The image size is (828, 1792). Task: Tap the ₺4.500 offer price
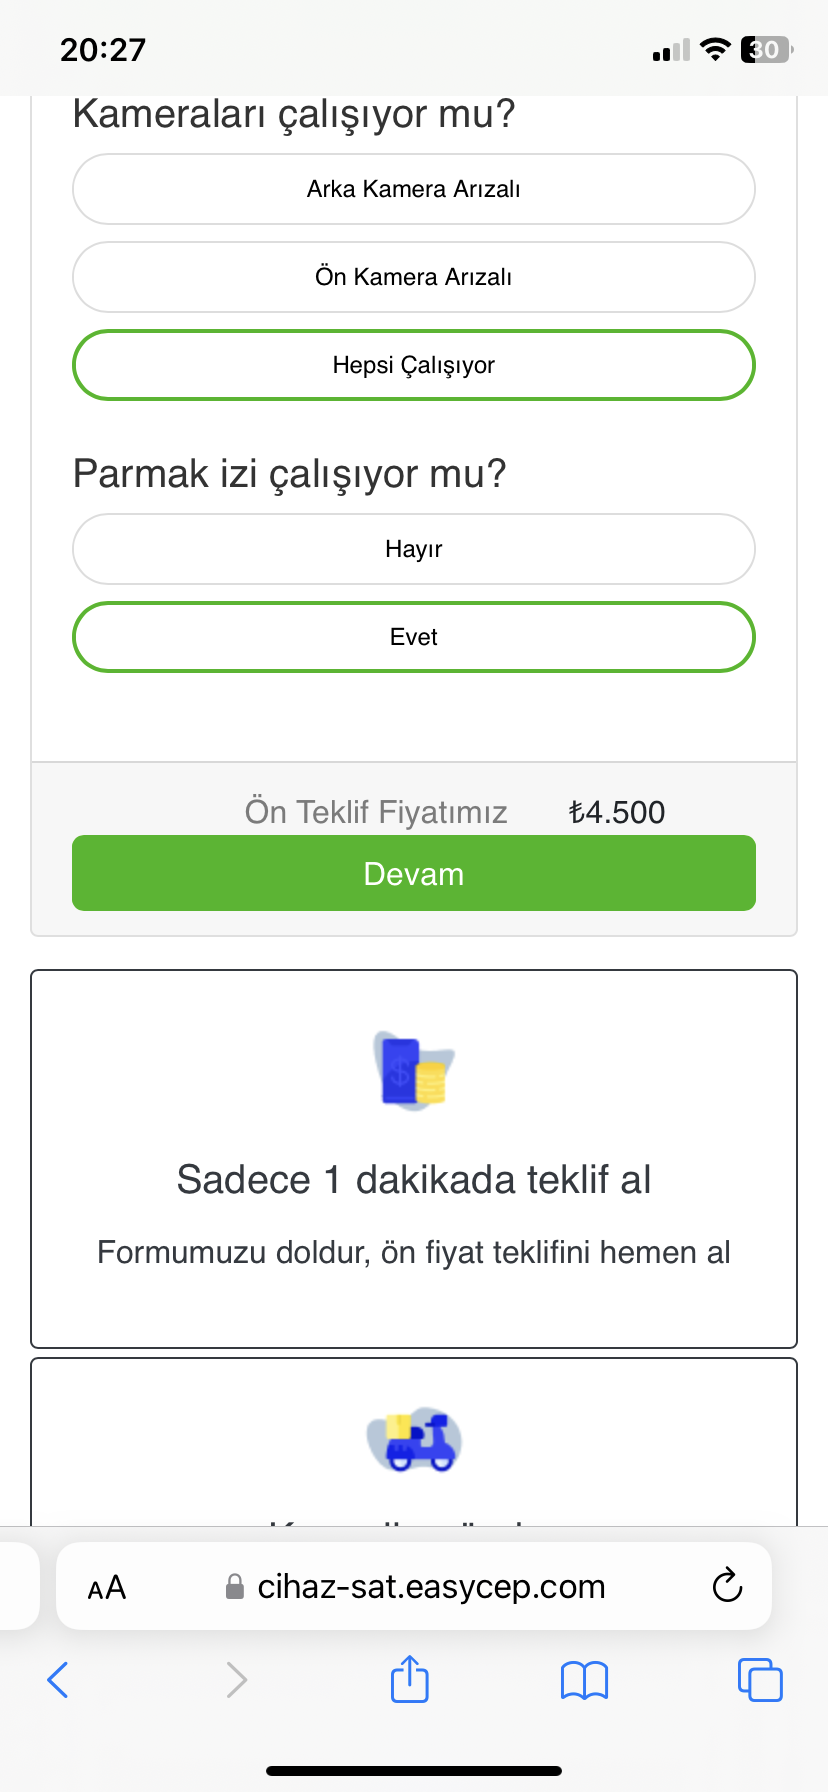click(x=617, y=812)
